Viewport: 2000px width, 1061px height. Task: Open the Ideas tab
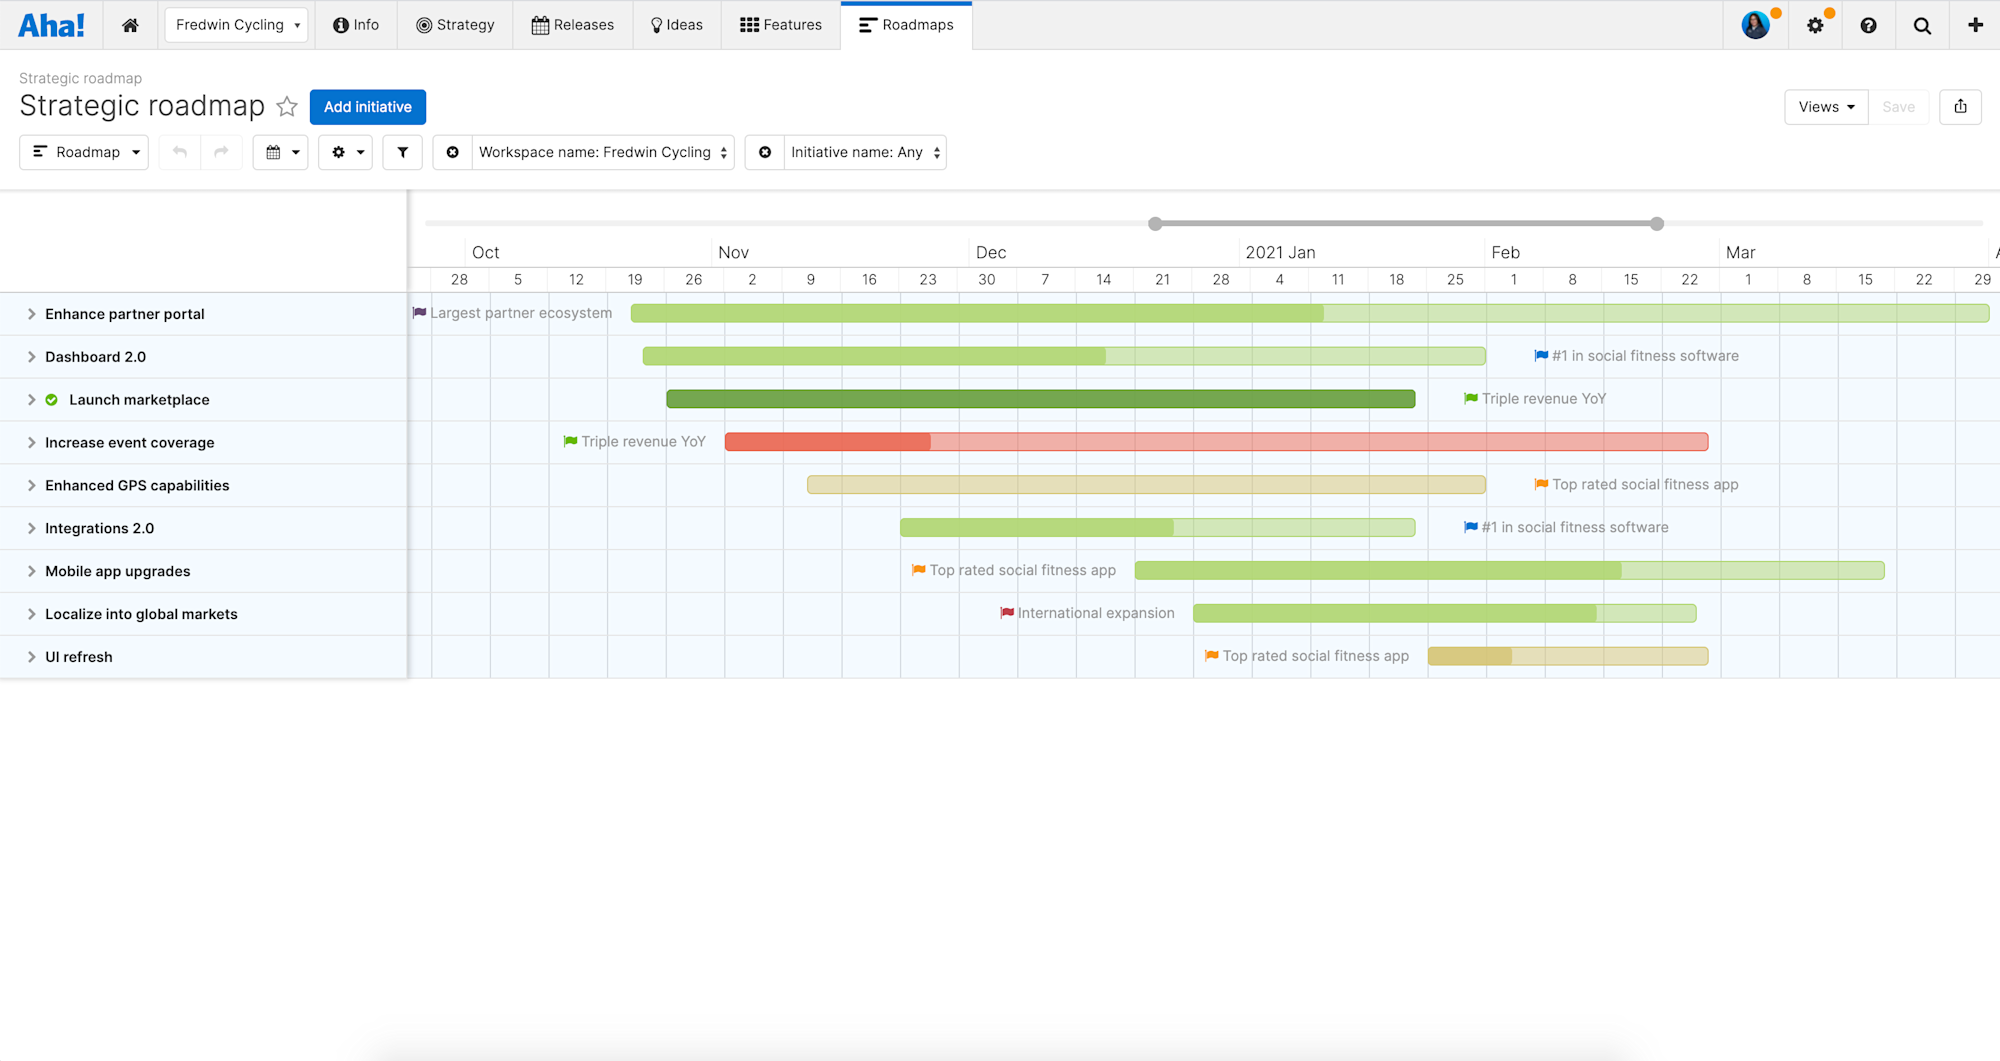pos(677,25)
